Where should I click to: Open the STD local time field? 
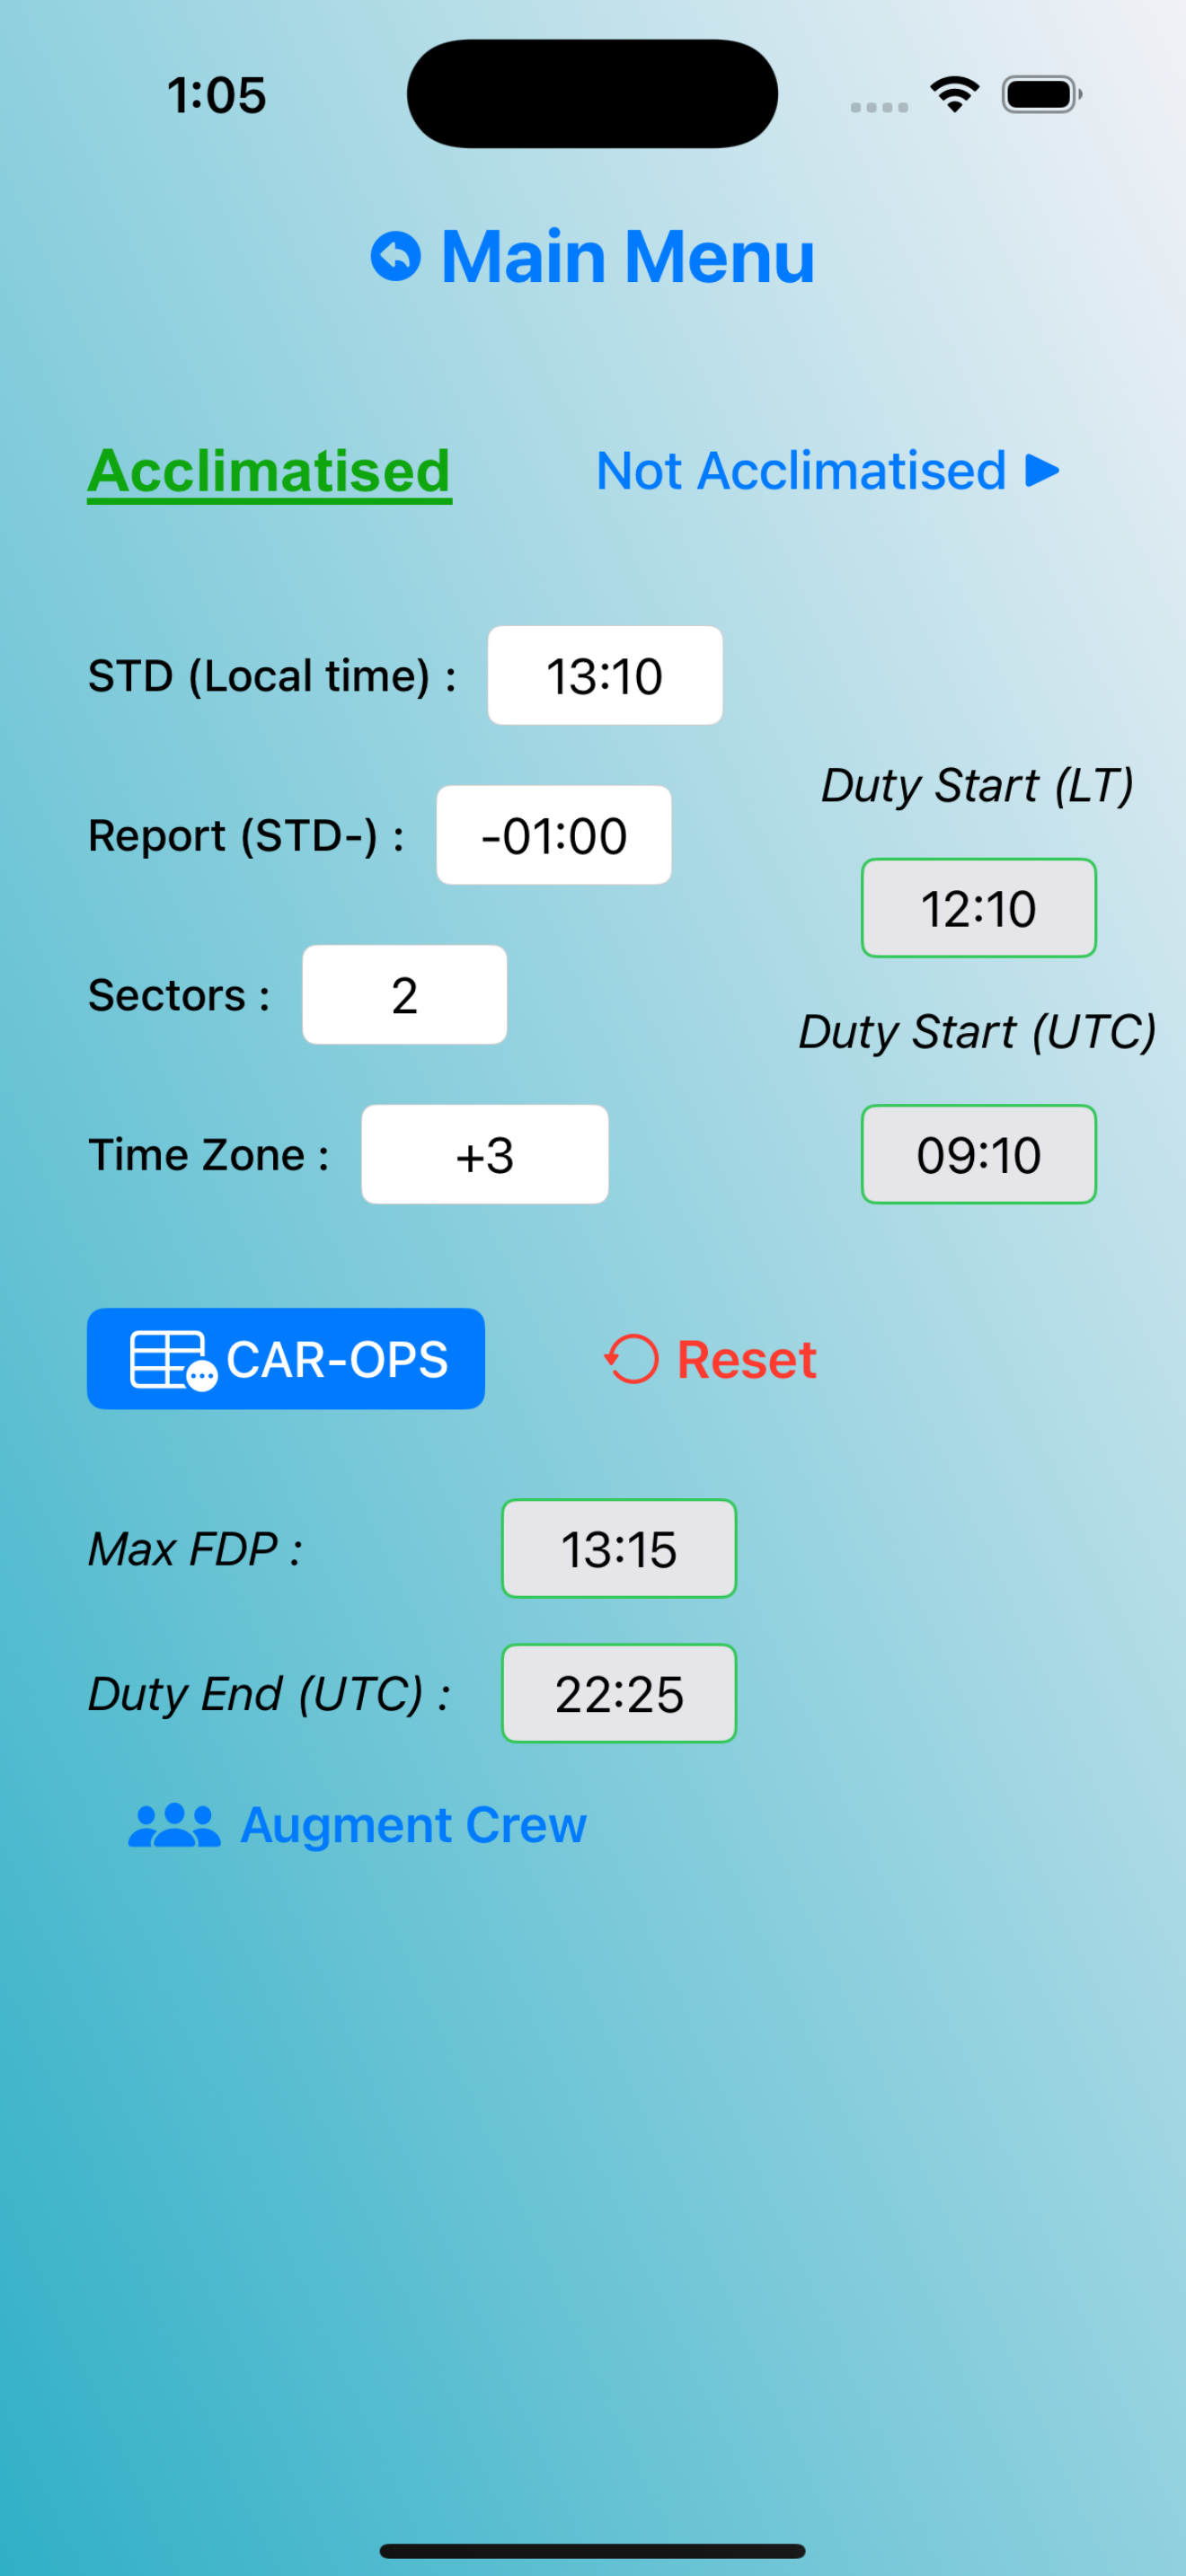click(x=605, y=676)
